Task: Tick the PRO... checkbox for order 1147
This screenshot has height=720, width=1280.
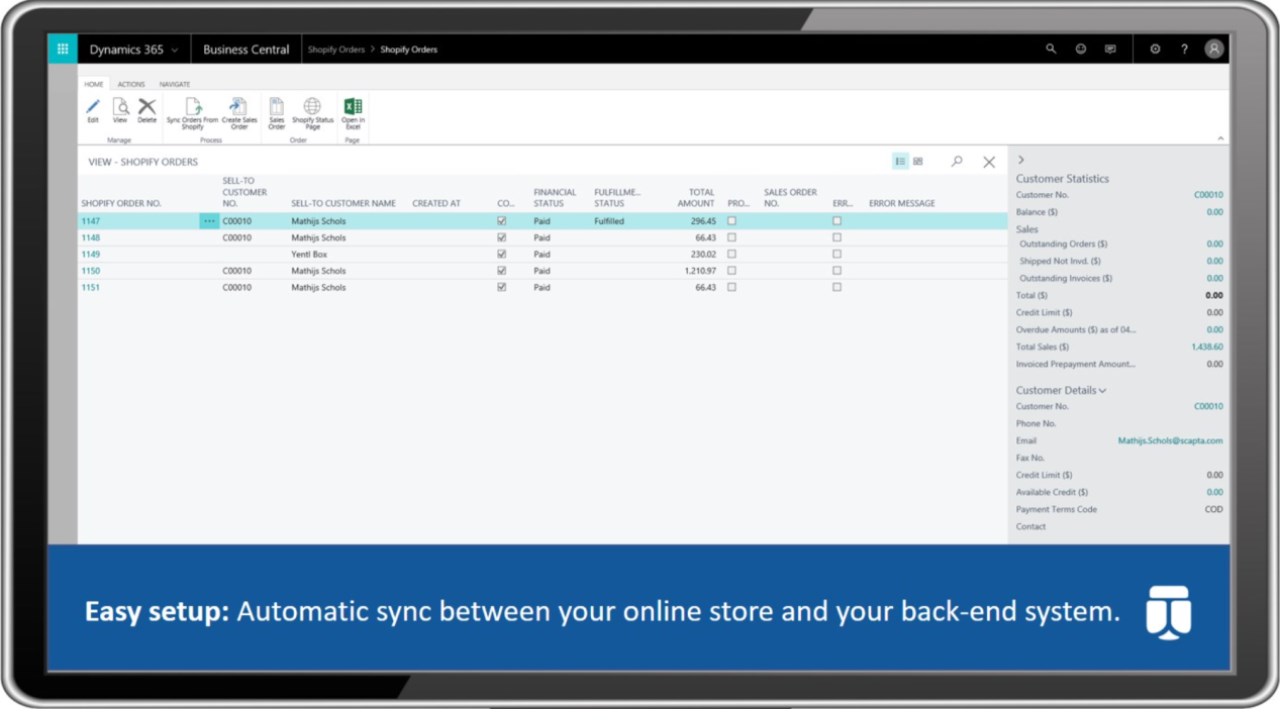Action: click(x=732, y=221)
